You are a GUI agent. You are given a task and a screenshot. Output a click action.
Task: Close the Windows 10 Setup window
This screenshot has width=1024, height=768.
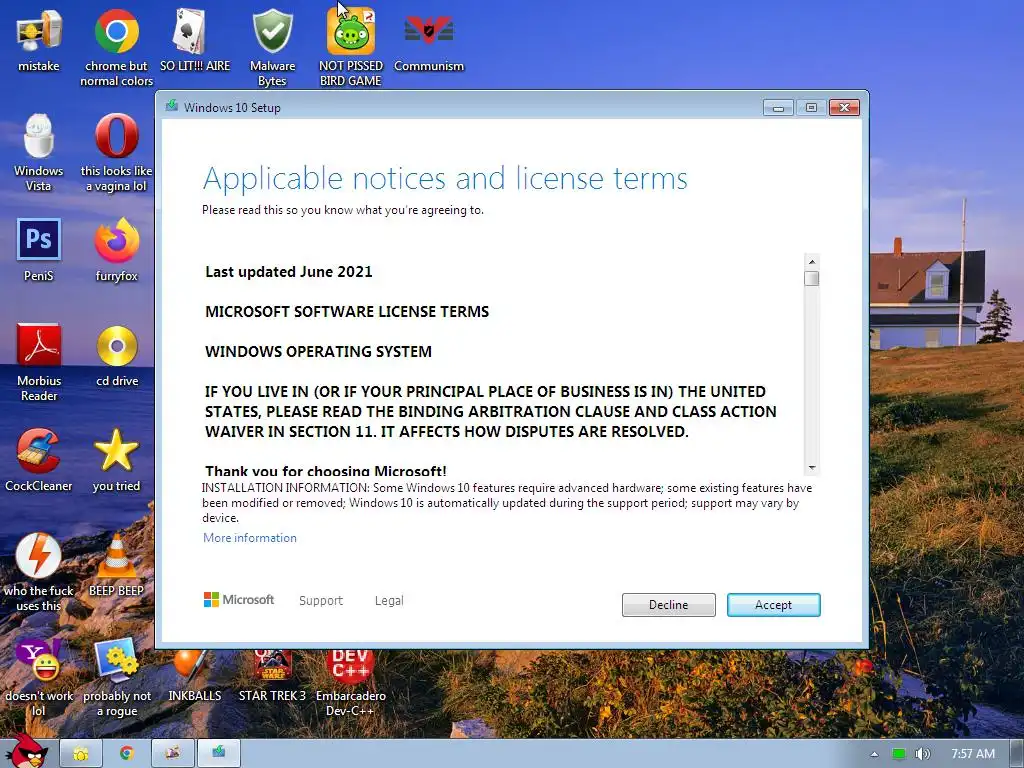[844, 108]
